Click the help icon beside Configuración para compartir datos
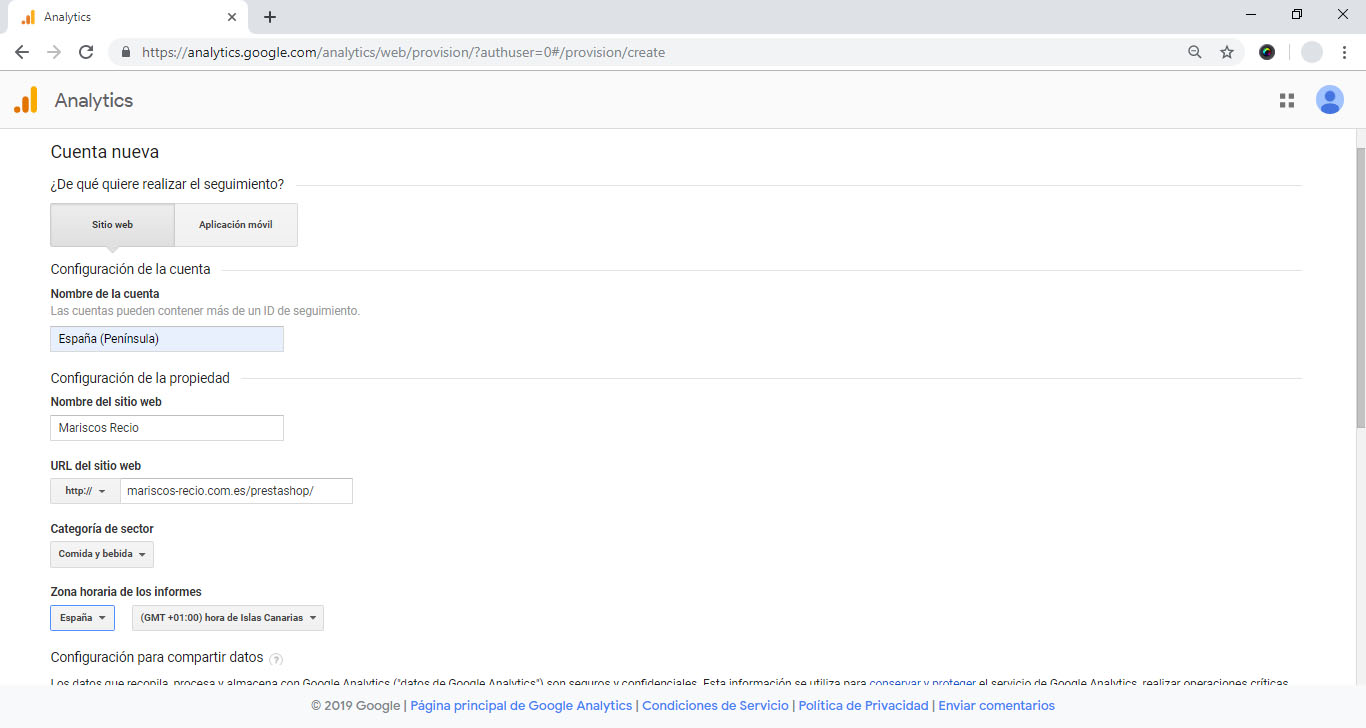This screenshot has height=728, width=1366. (276, 659)
